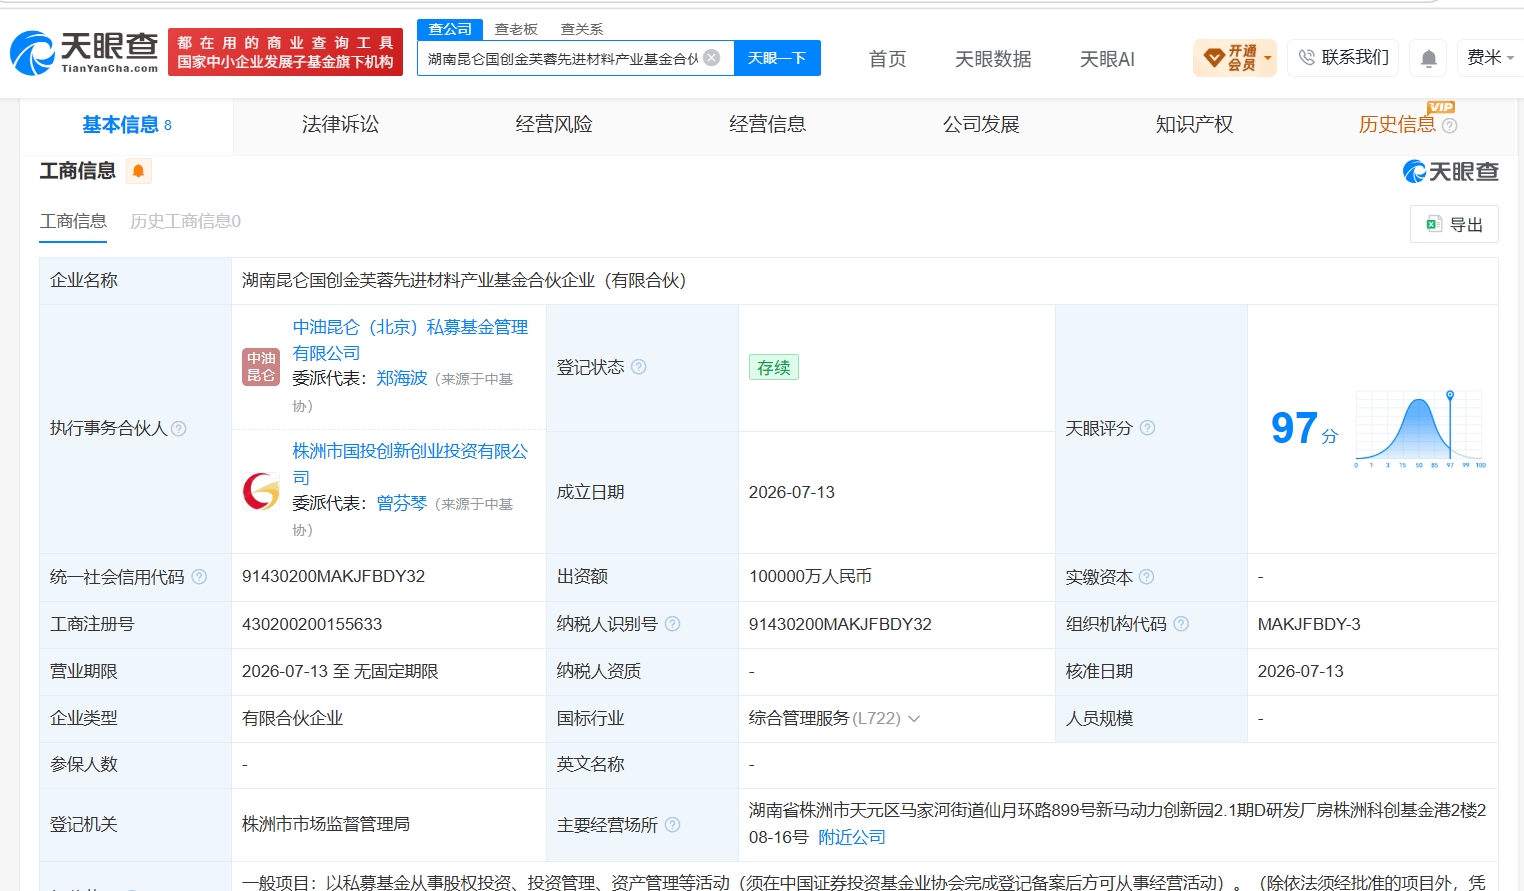Click the organization code MAKJFBDY-3

pyautogui.click(x=1309, y=624)
